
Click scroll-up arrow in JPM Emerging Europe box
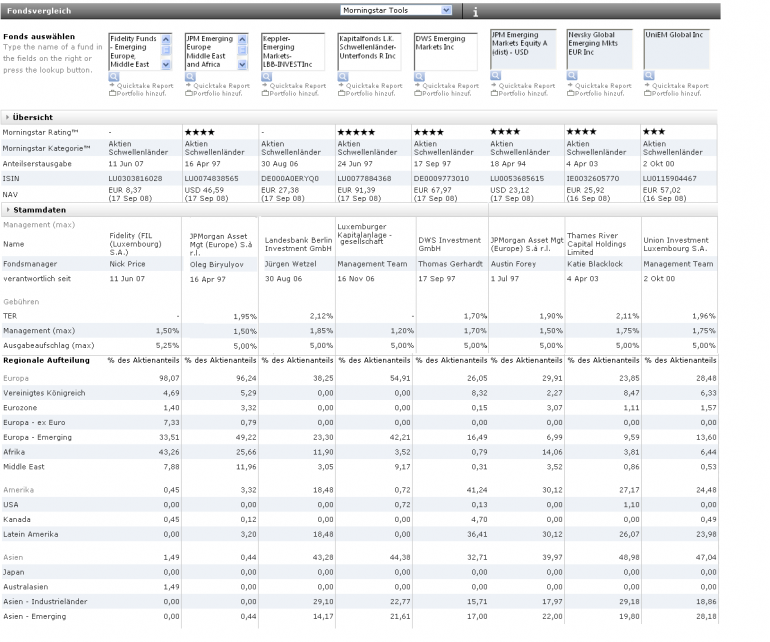coord(243,39)
